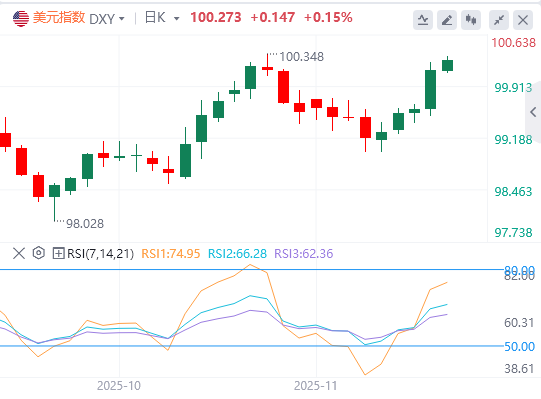This screenshot has height=399, width=541.
Task: Toggle the blue RSI2:66.28 line
Action: (x=237, y=254)
